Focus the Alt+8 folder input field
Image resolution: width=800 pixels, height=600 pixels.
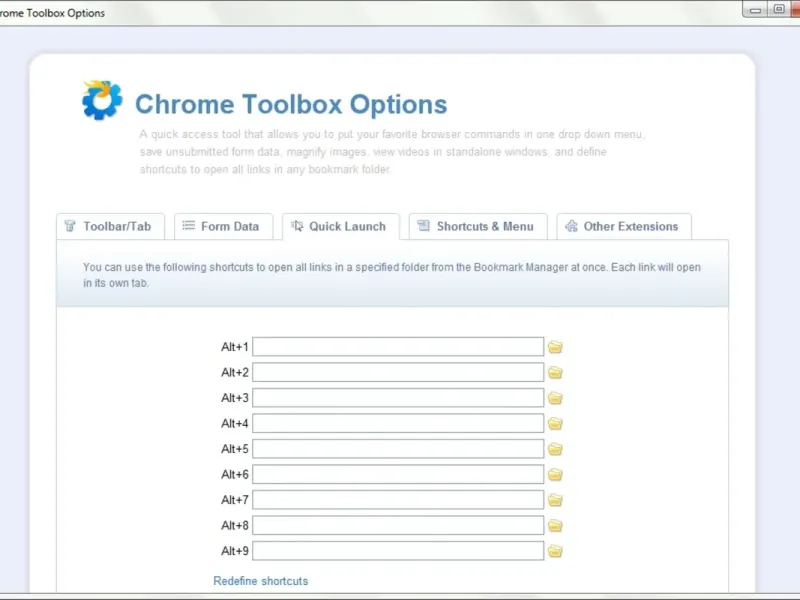coord(398,525)
